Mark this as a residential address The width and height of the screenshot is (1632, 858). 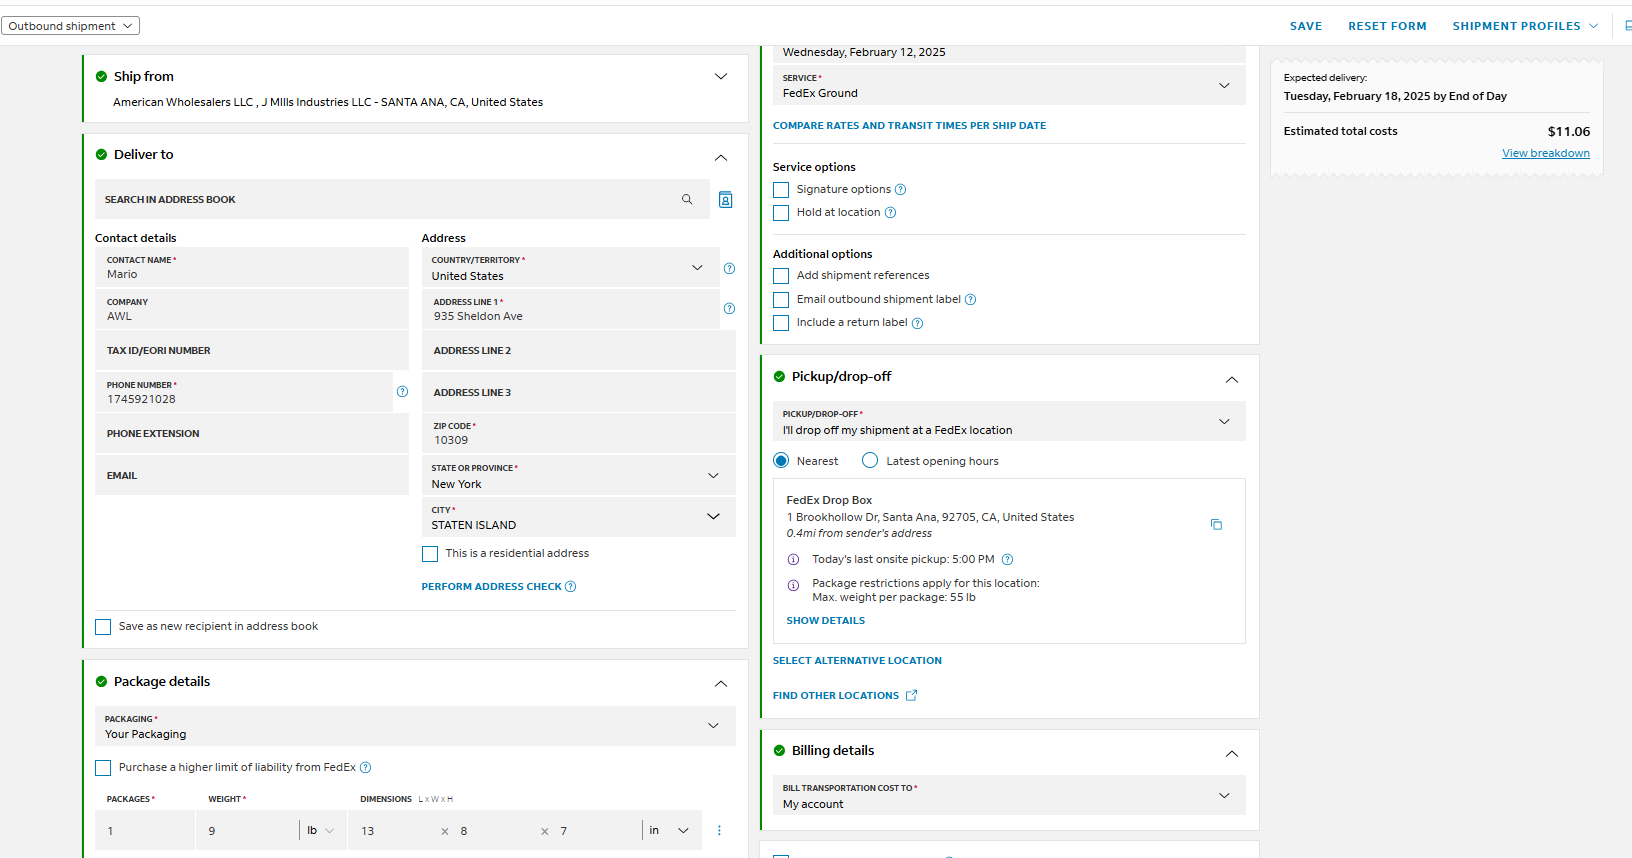click(430, 554)
